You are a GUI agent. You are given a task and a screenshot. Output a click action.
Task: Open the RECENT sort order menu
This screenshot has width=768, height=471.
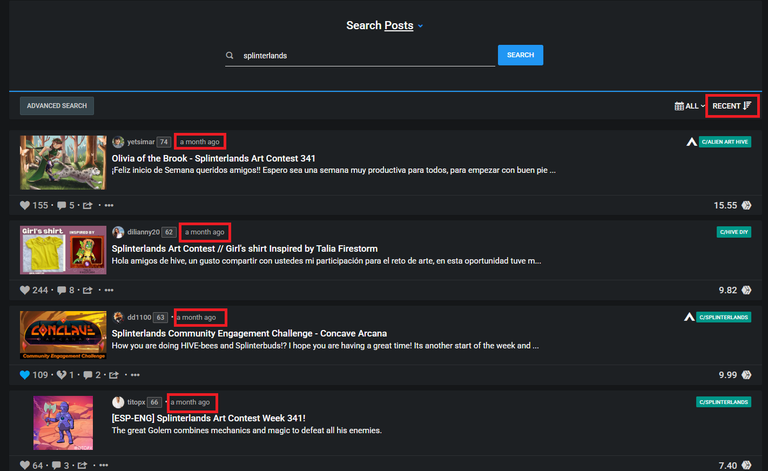tap(732, 106)
